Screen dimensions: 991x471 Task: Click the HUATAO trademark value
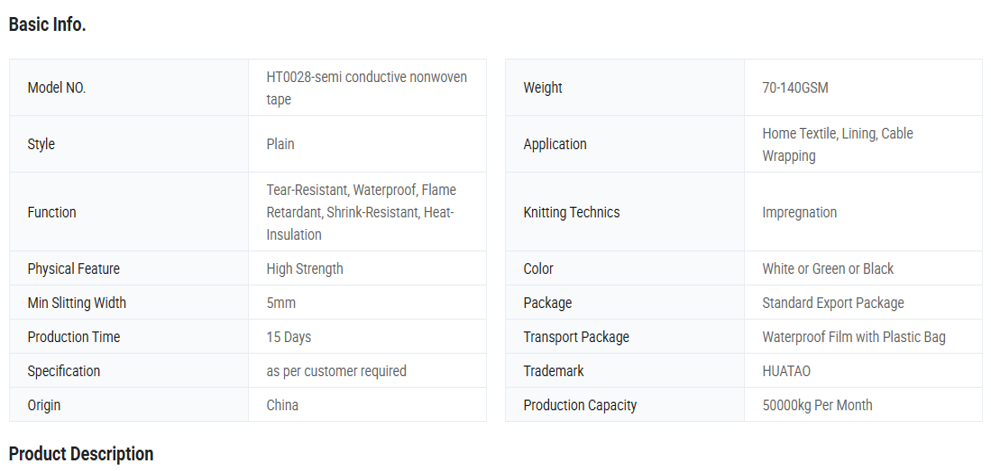click(x=786, y=371)
